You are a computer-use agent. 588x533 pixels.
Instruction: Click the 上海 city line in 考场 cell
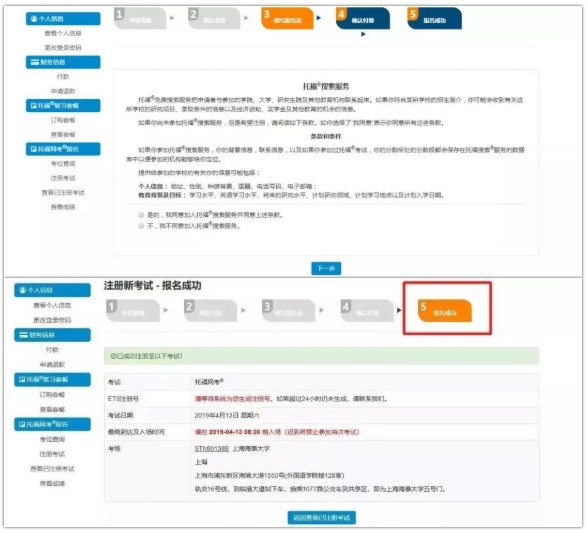201,462
